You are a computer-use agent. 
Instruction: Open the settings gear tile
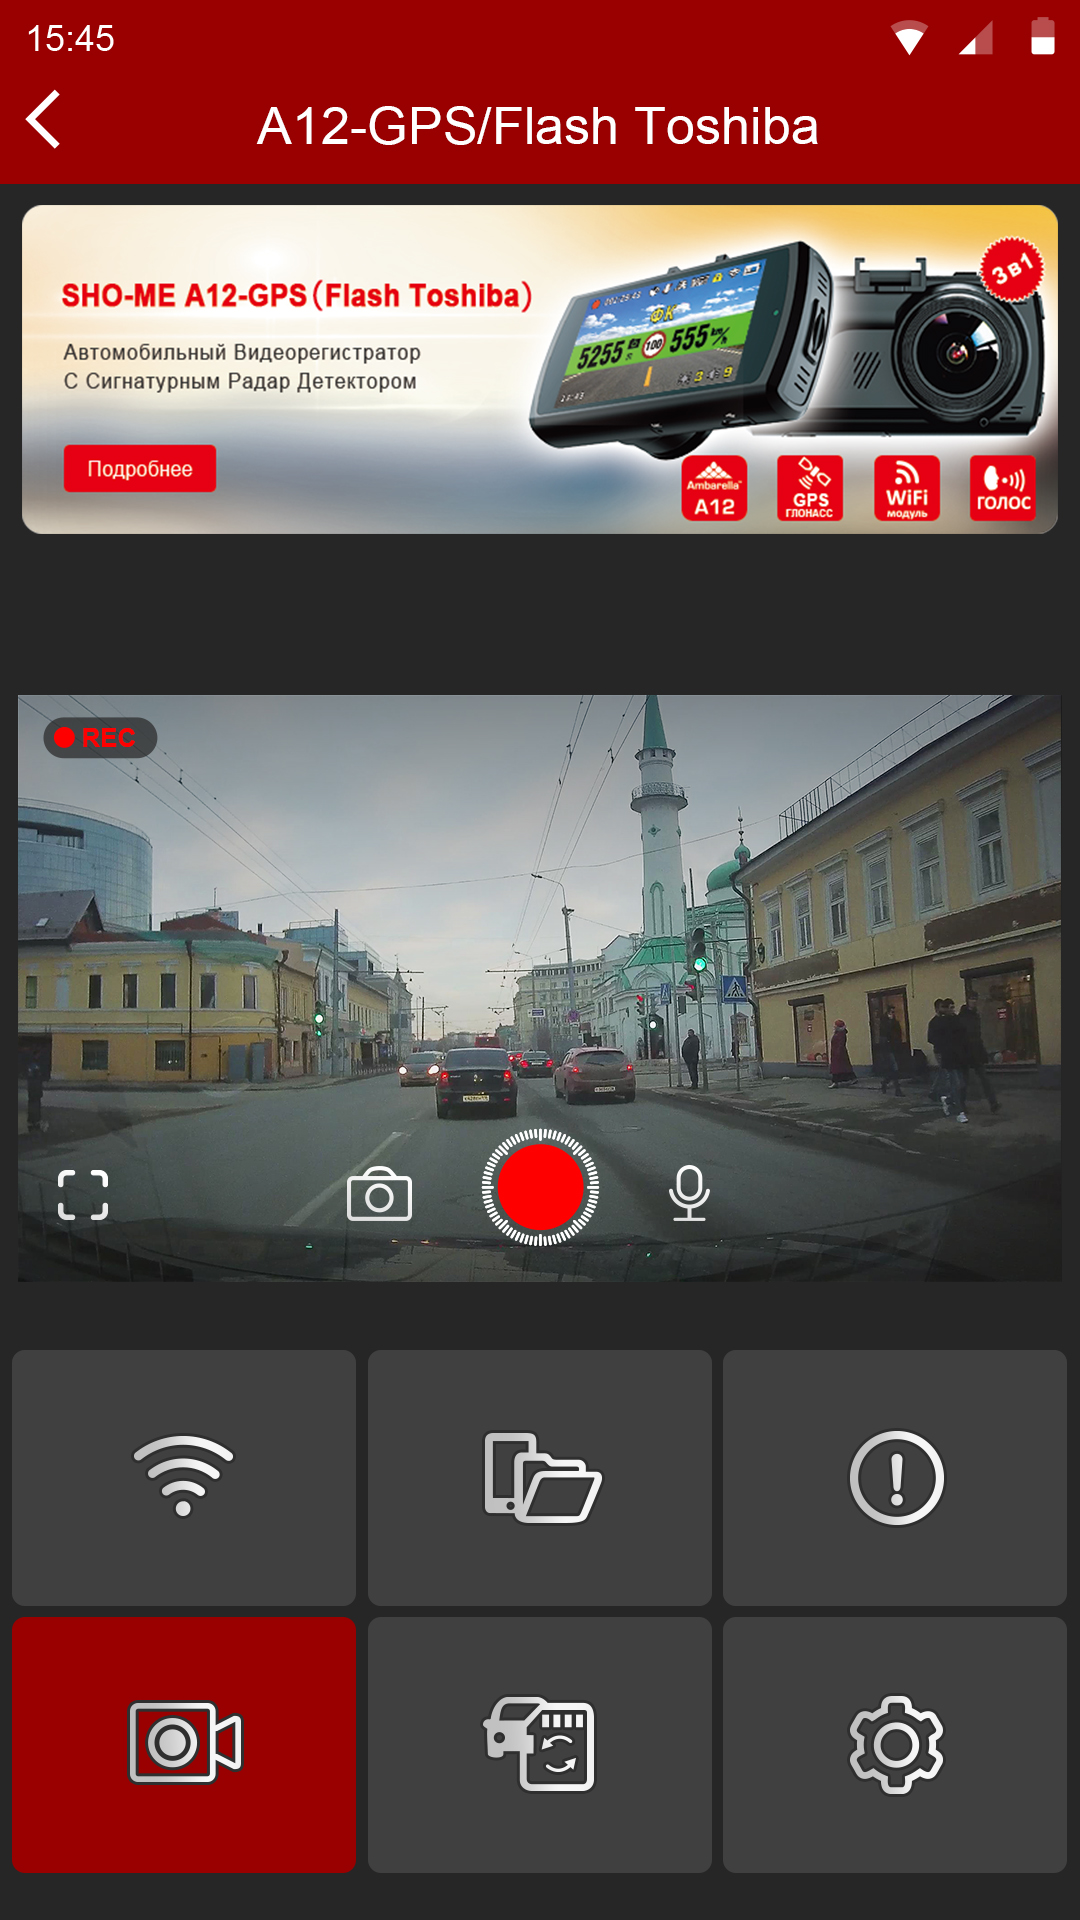point(895,1744)
